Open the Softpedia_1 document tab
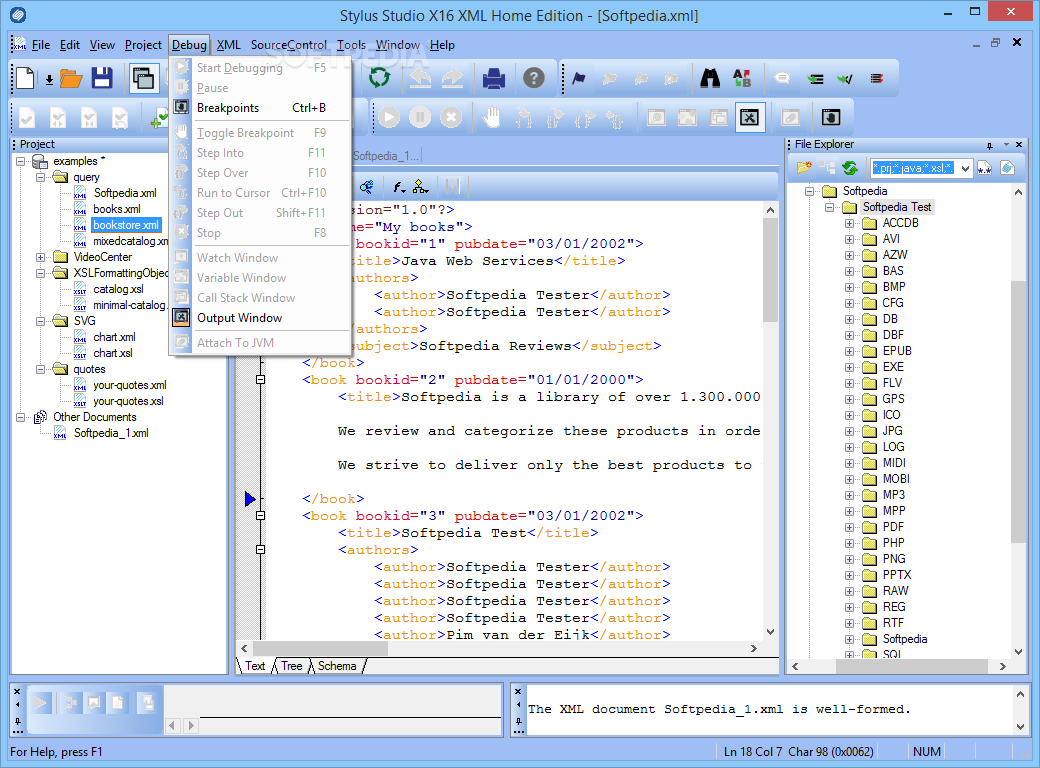Image resolution: width=1040 pixels, height=768 pixels. [x=386, y=156]
